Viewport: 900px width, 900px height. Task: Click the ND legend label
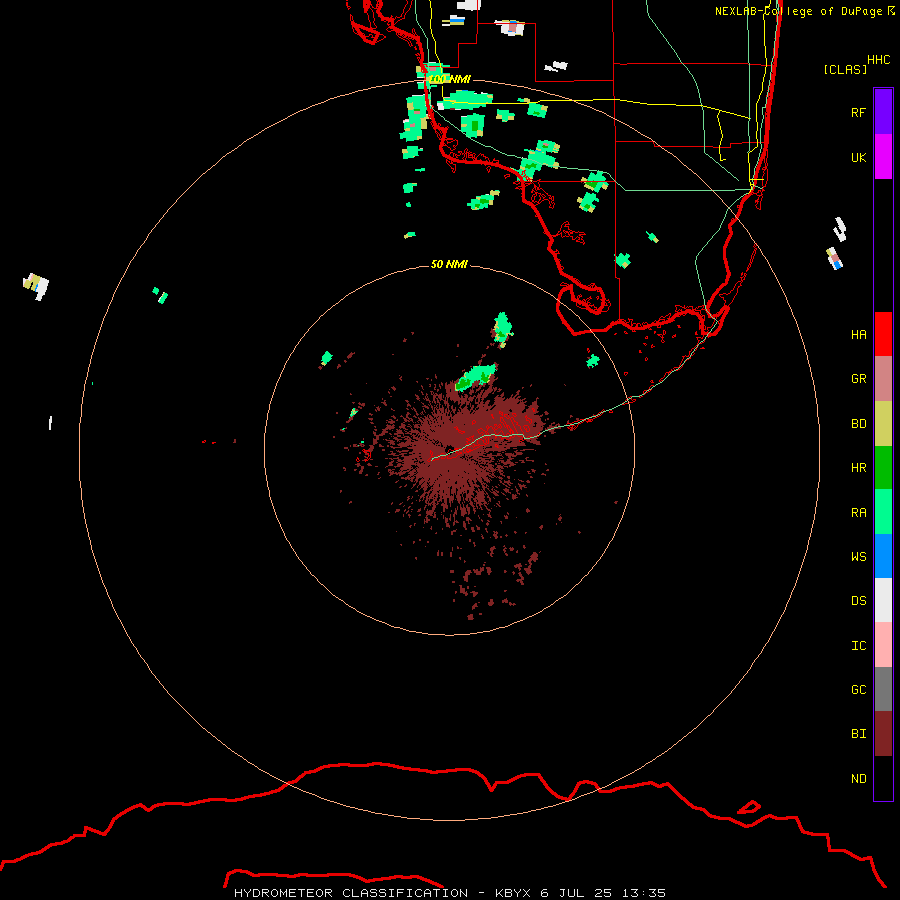point(858,779)
